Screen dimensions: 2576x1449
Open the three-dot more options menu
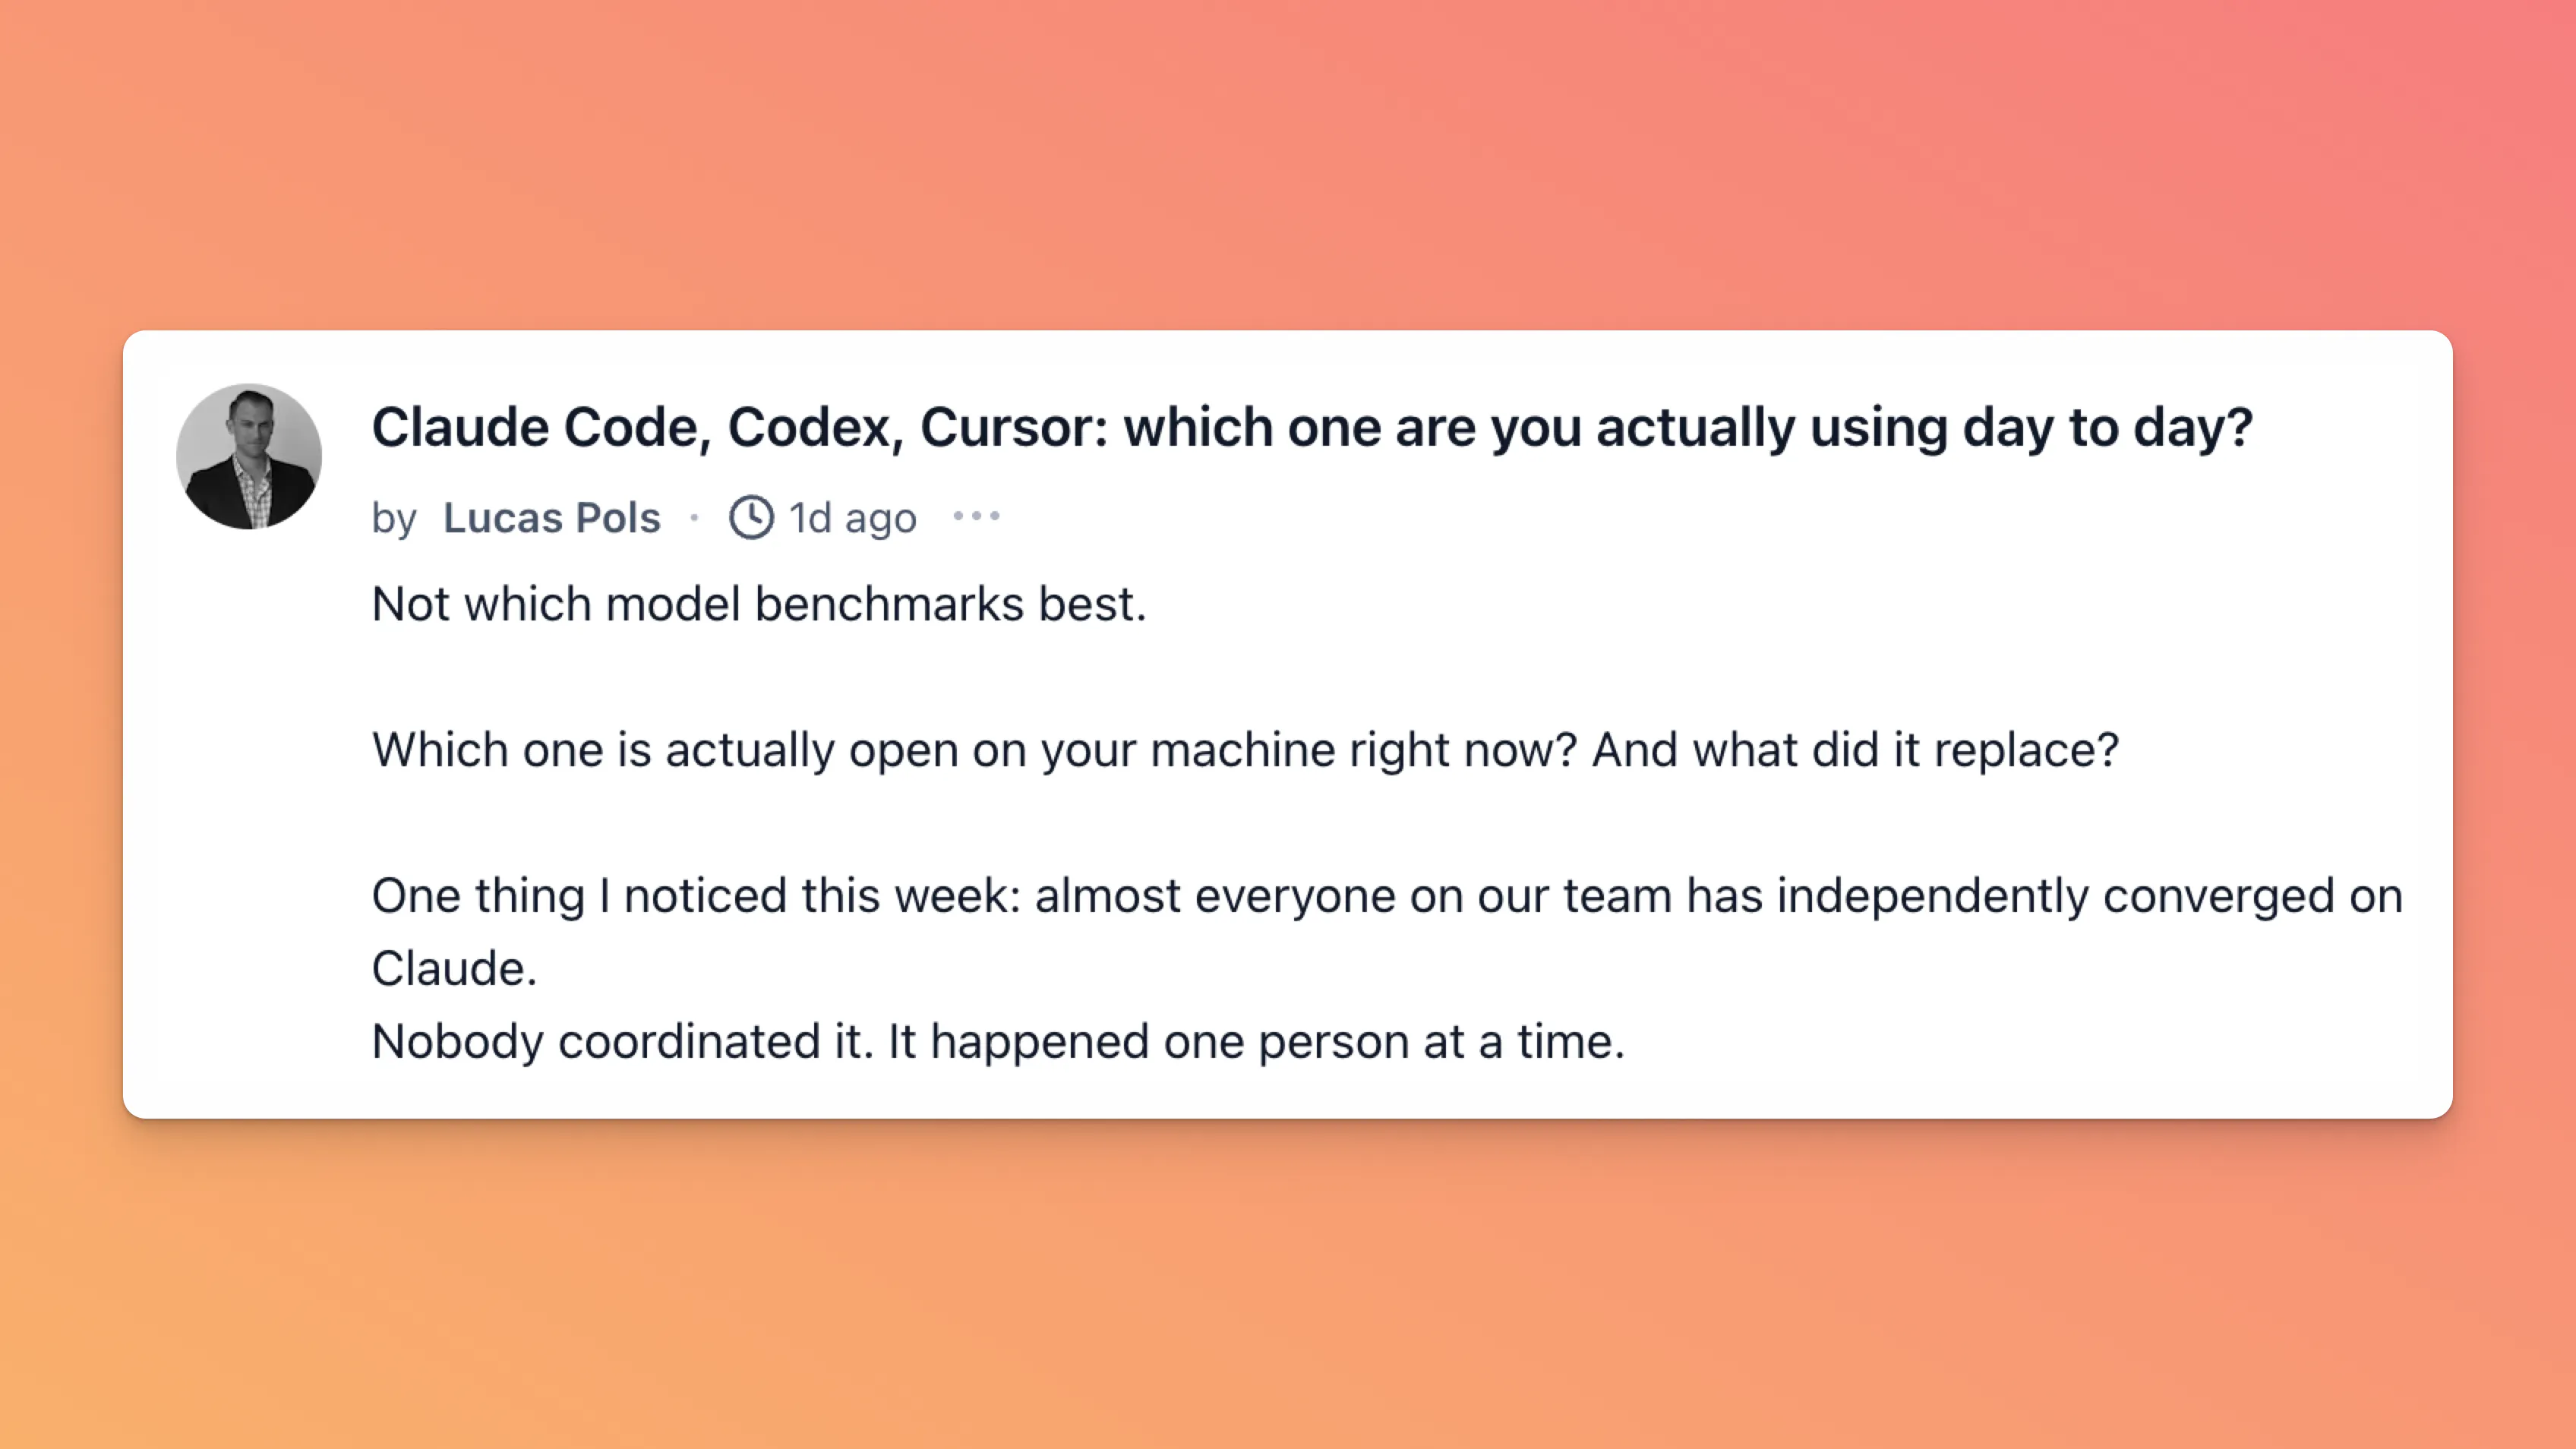coord(976,516)
